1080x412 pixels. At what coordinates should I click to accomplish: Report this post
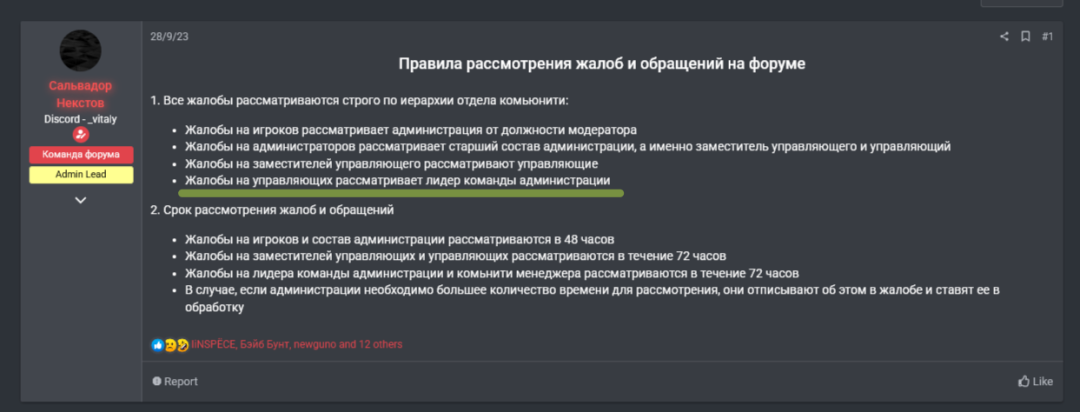coord(175,381)
